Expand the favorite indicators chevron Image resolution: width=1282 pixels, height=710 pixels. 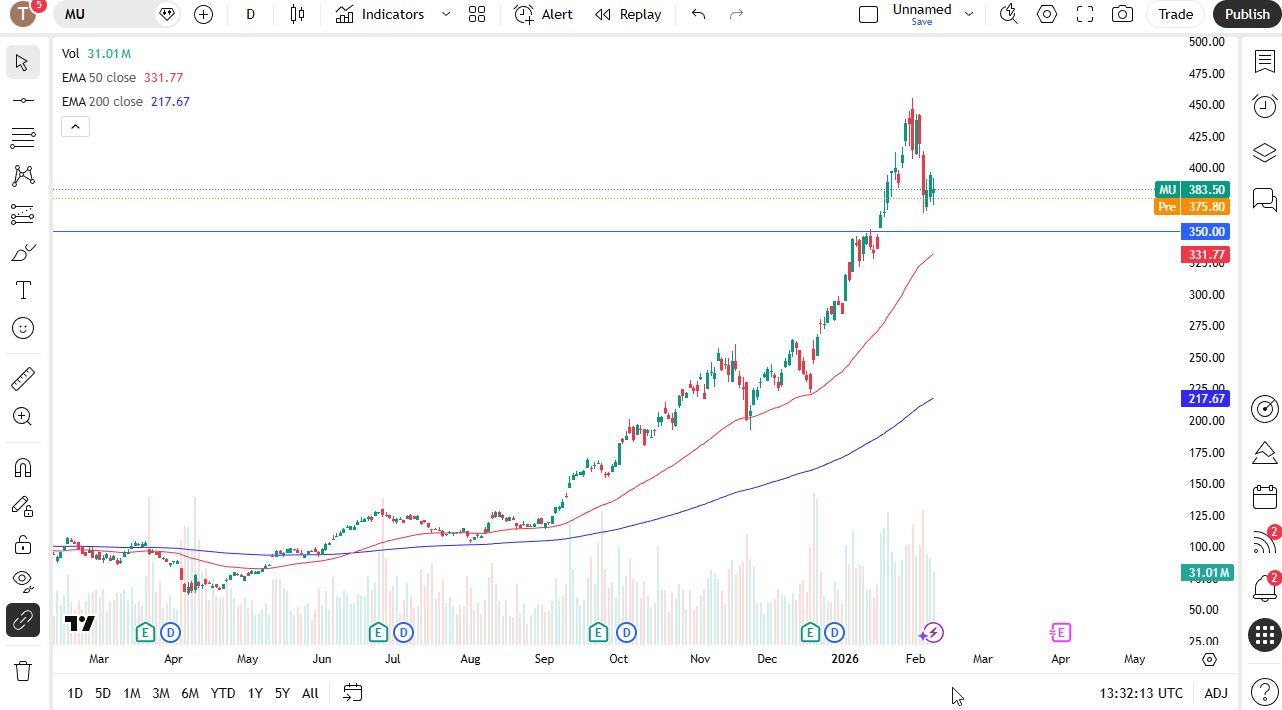pyautogui.click(x=446, y=14)
